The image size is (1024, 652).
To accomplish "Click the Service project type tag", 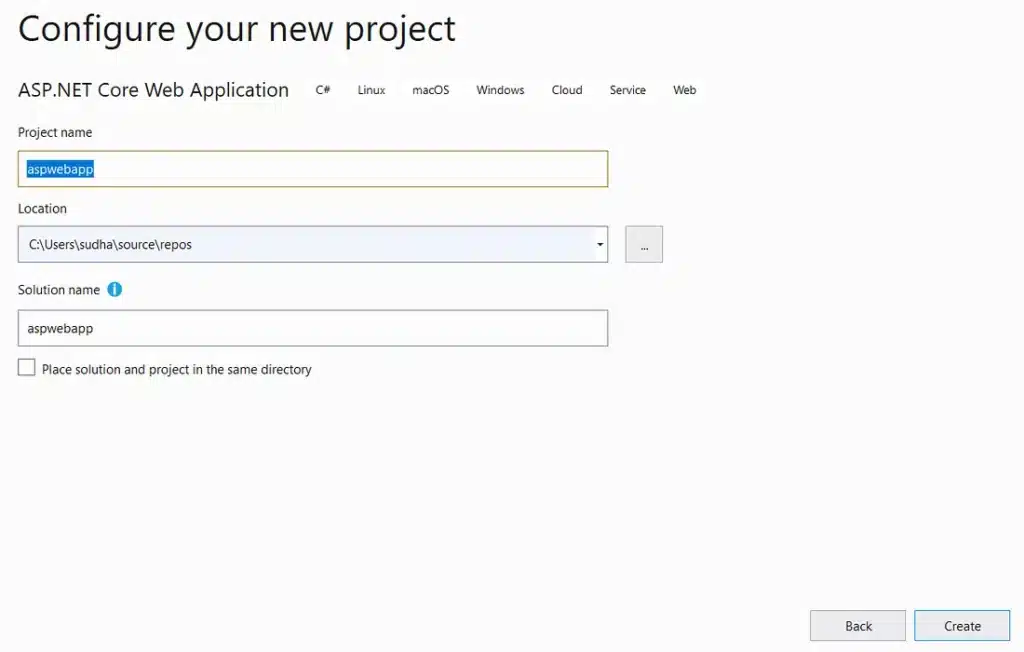I will point(628,90).
